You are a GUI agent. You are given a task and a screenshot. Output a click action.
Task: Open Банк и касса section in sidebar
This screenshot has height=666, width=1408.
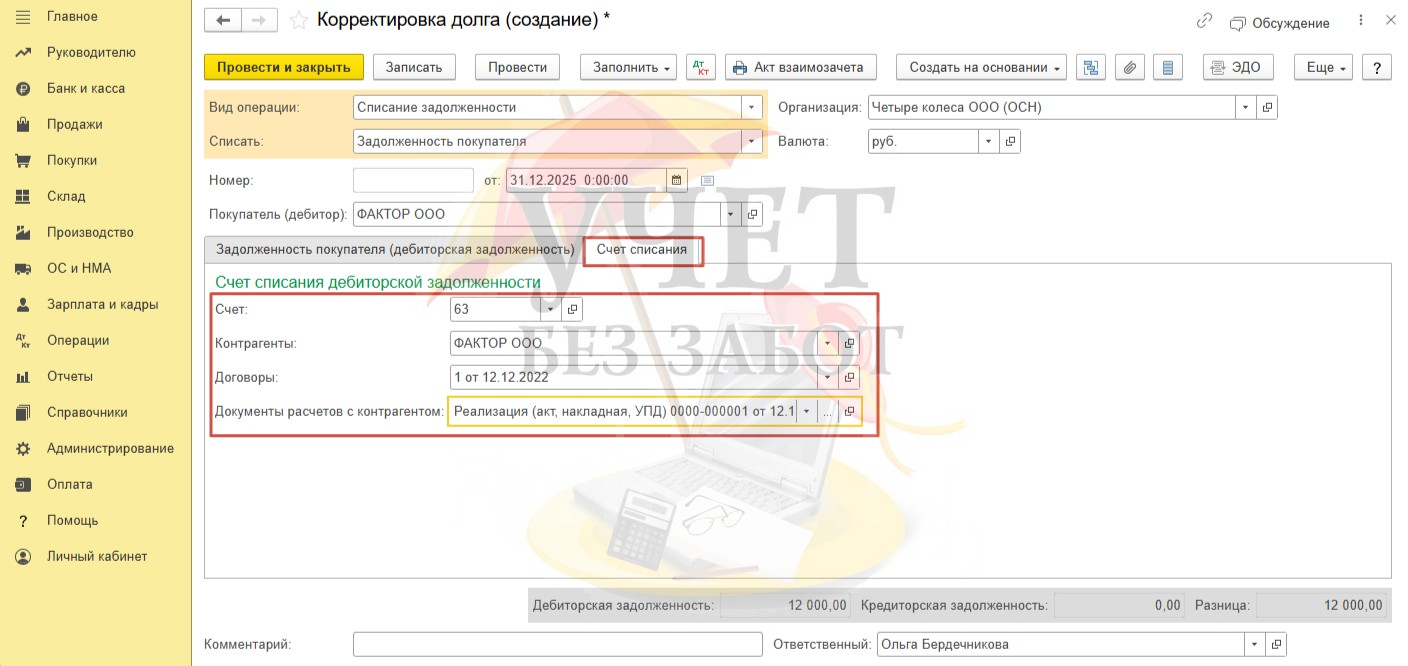tap(85, 88)
